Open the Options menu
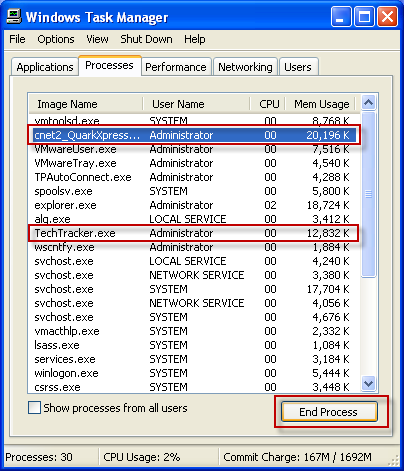The width and height of the screenshot is (404, 471). coord(56,39)
